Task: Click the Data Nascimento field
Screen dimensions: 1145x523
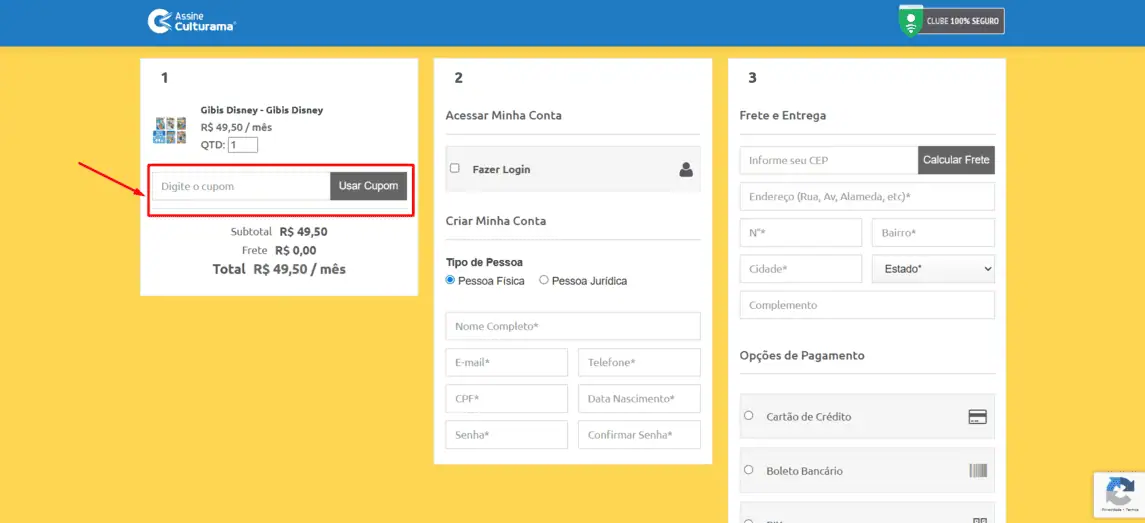Action: [639, 399]
